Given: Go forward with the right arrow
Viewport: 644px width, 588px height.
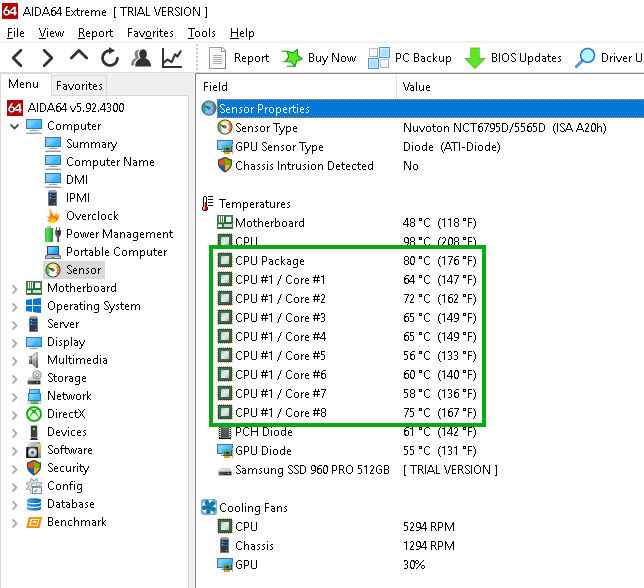Looking at the screenshot, I should (48, 58).
